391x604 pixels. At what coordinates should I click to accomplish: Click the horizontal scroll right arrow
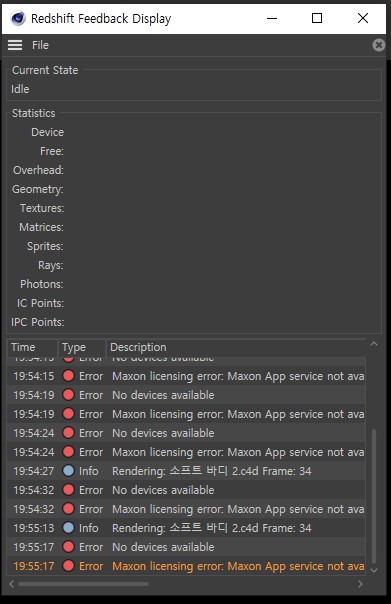(360, 584)
